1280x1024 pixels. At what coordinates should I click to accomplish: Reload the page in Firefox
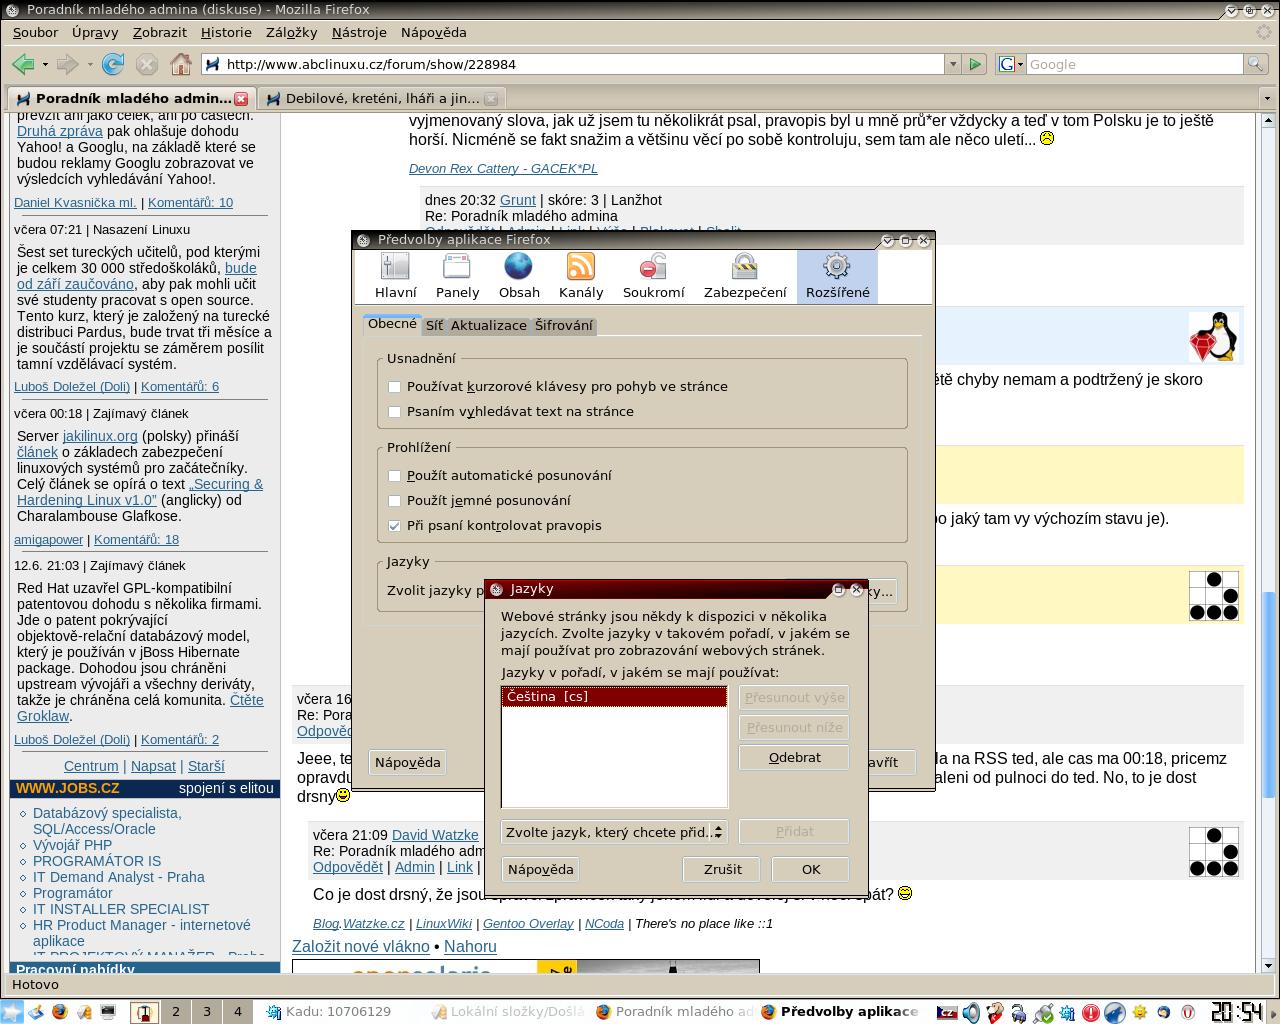pyautogui.click(x=113, y=64)
